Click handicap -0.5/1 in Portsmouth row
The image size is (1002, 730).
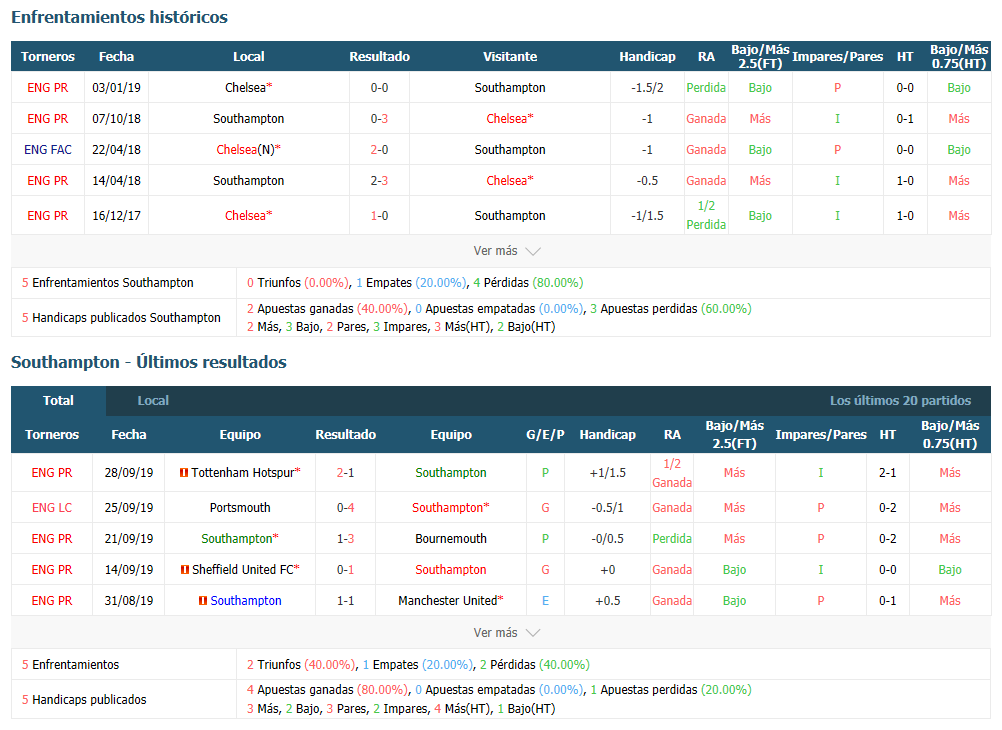(608, 508)
